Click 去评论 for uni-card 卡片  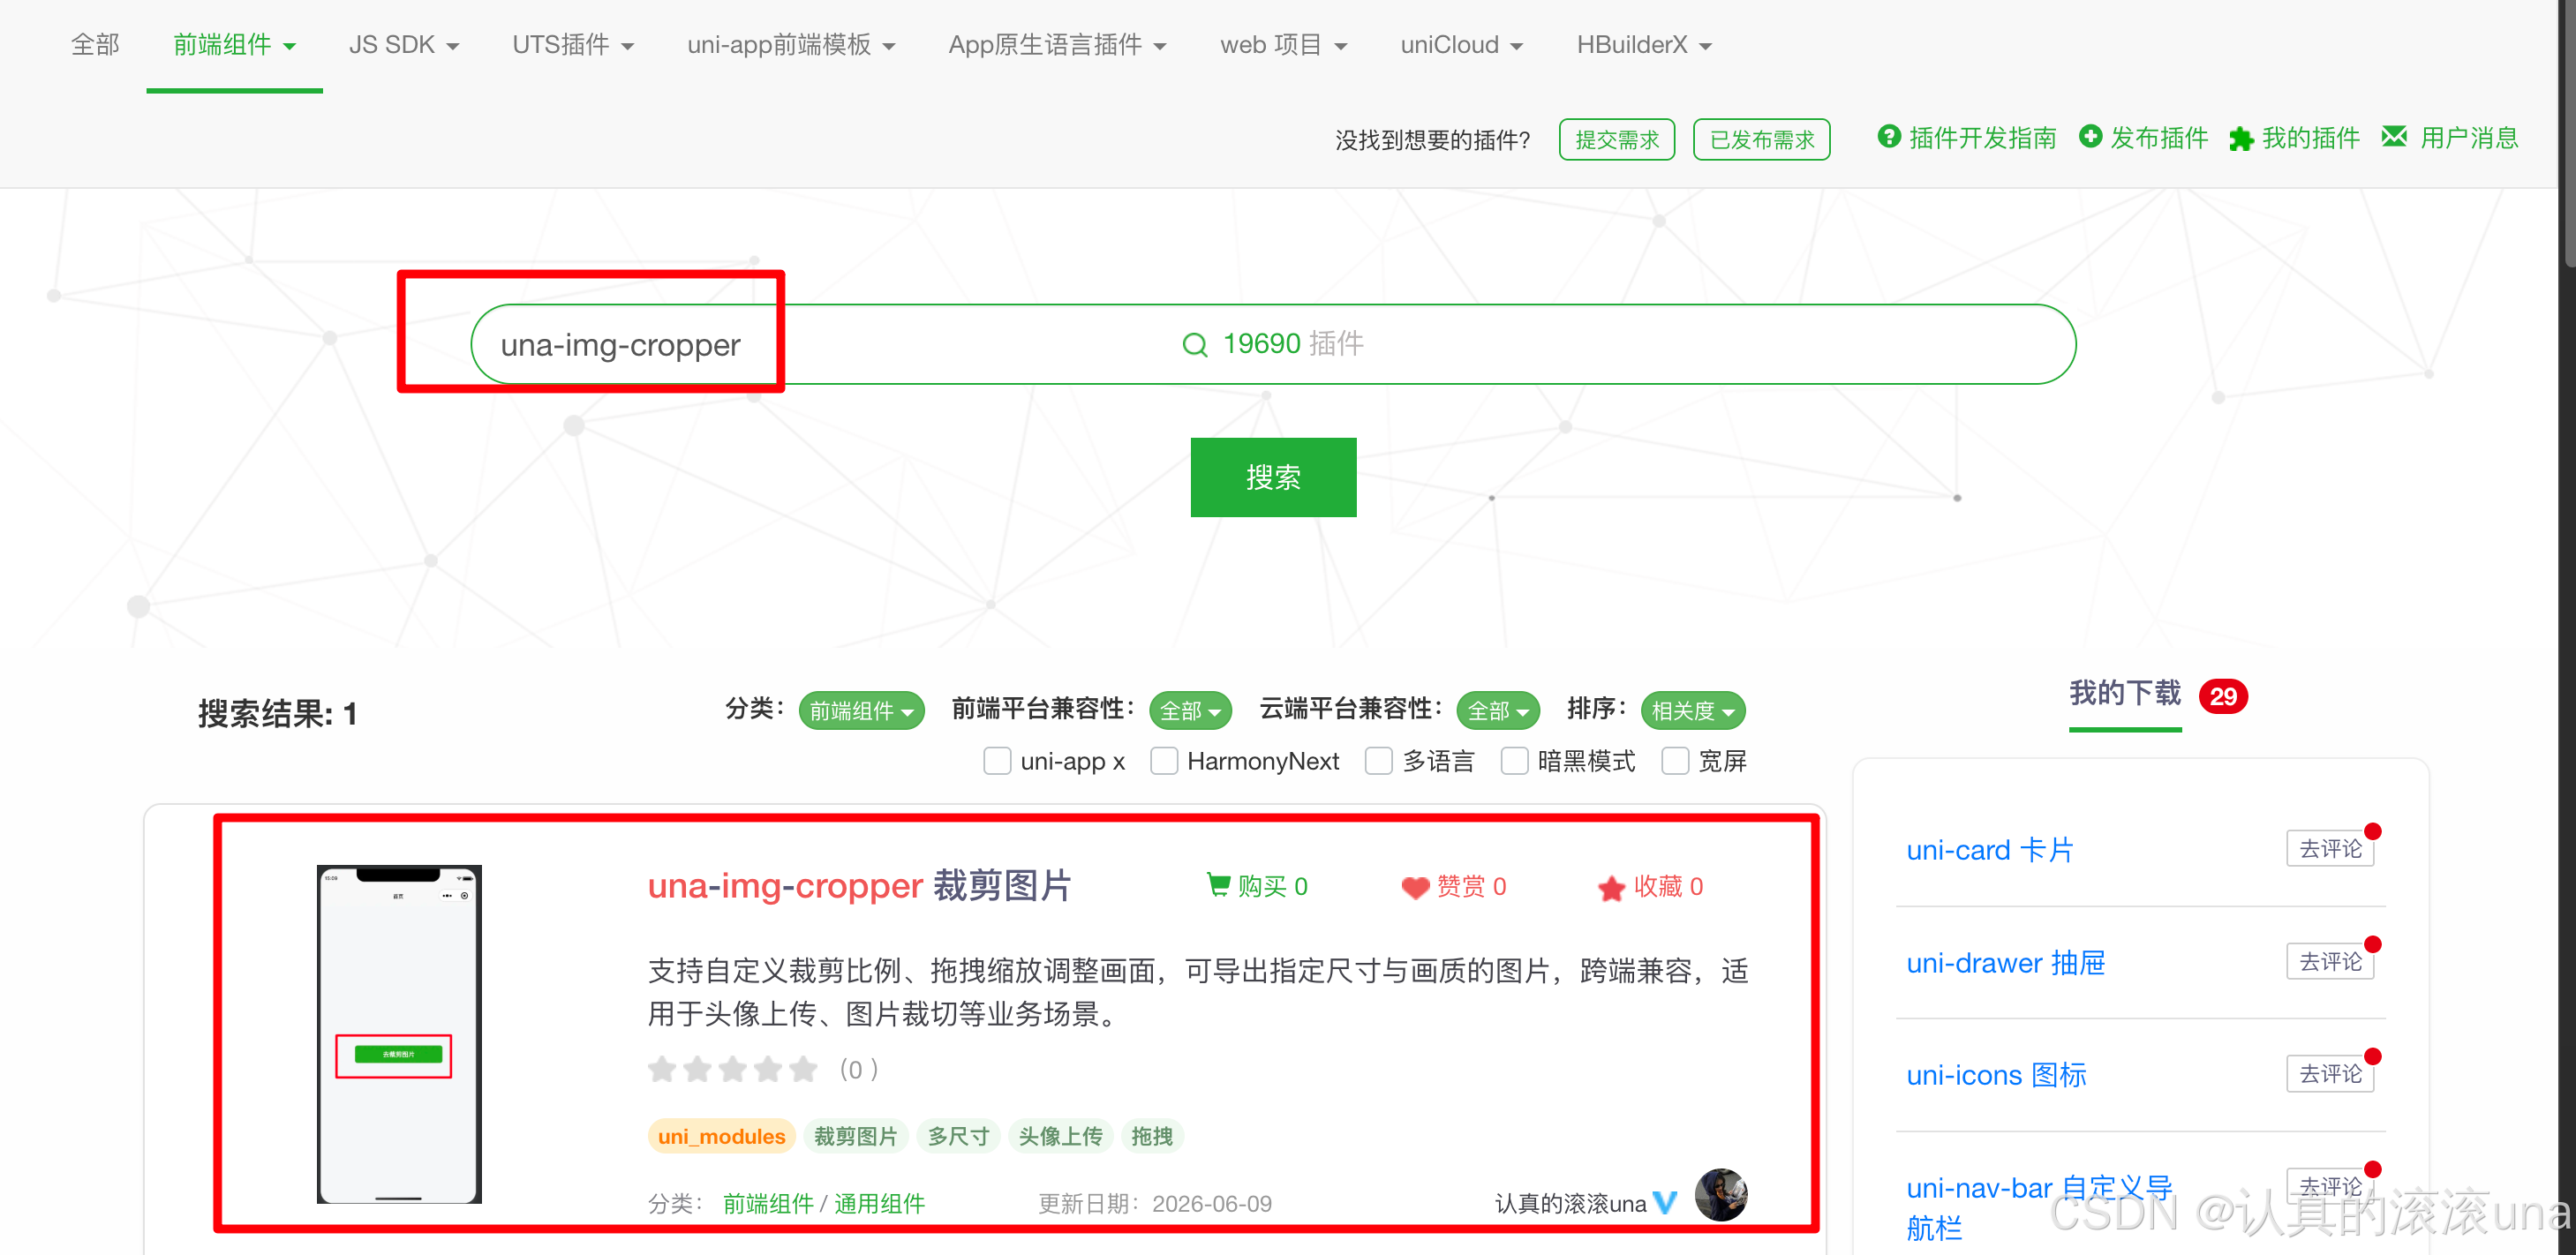(2330, 848)
